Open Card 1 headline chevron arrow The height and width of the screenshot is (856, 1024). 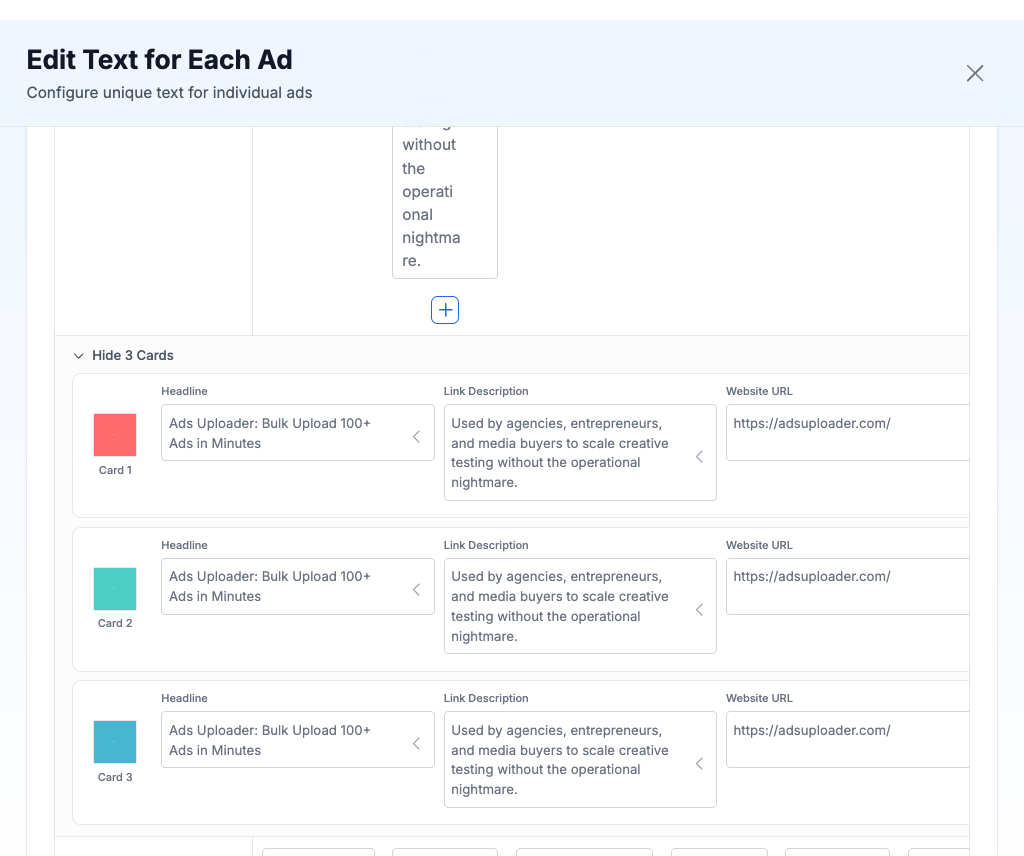pos(416,436)
